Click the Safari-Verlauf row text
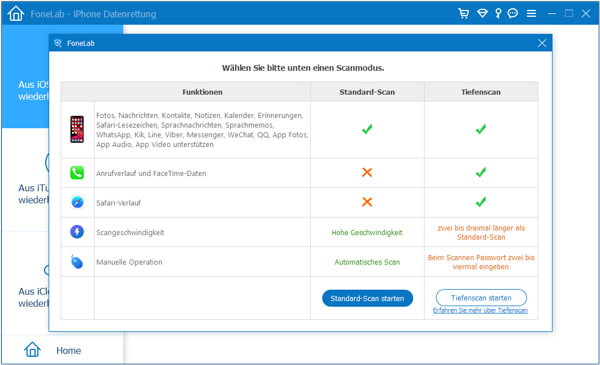Viewport: 600px width, 365px height. (118, 203)
